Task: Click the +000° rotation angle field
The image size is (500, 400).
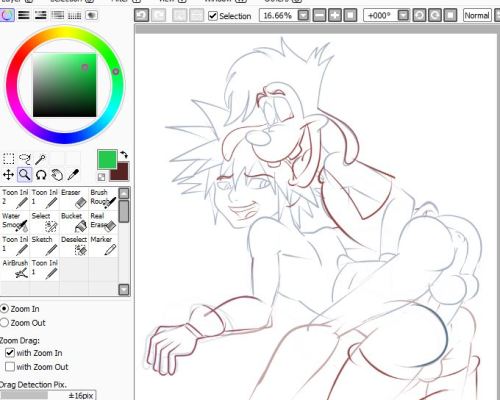Action: coord(380,16)
